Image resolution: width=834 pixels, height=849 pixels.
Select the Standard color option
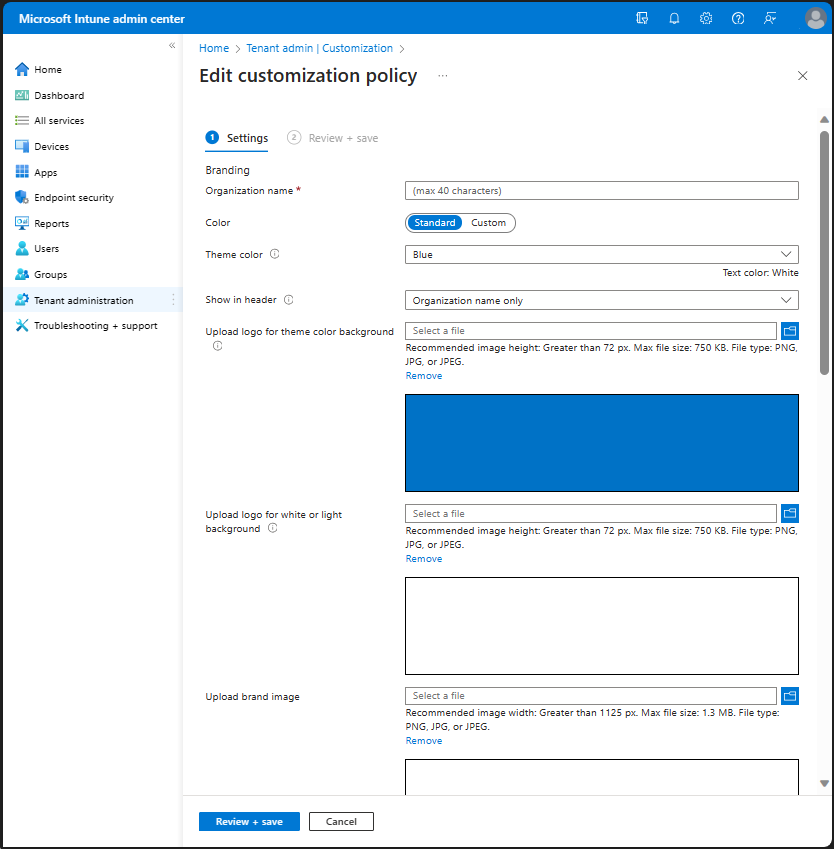click(435, 222)
